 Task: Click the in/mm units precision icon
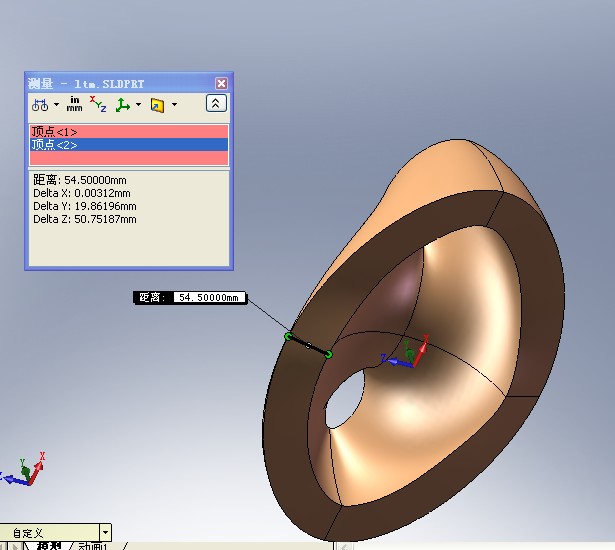click(x=75, y=104)
